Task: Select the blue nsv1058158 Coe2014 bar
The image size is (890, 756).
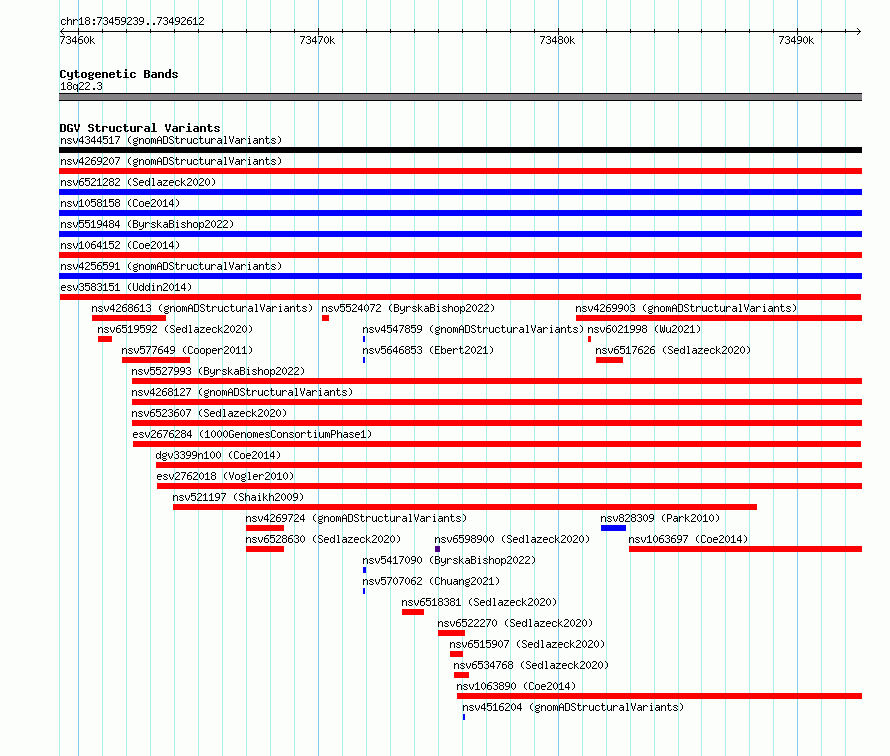Action: pyautogui.click(x=460, y=213)
